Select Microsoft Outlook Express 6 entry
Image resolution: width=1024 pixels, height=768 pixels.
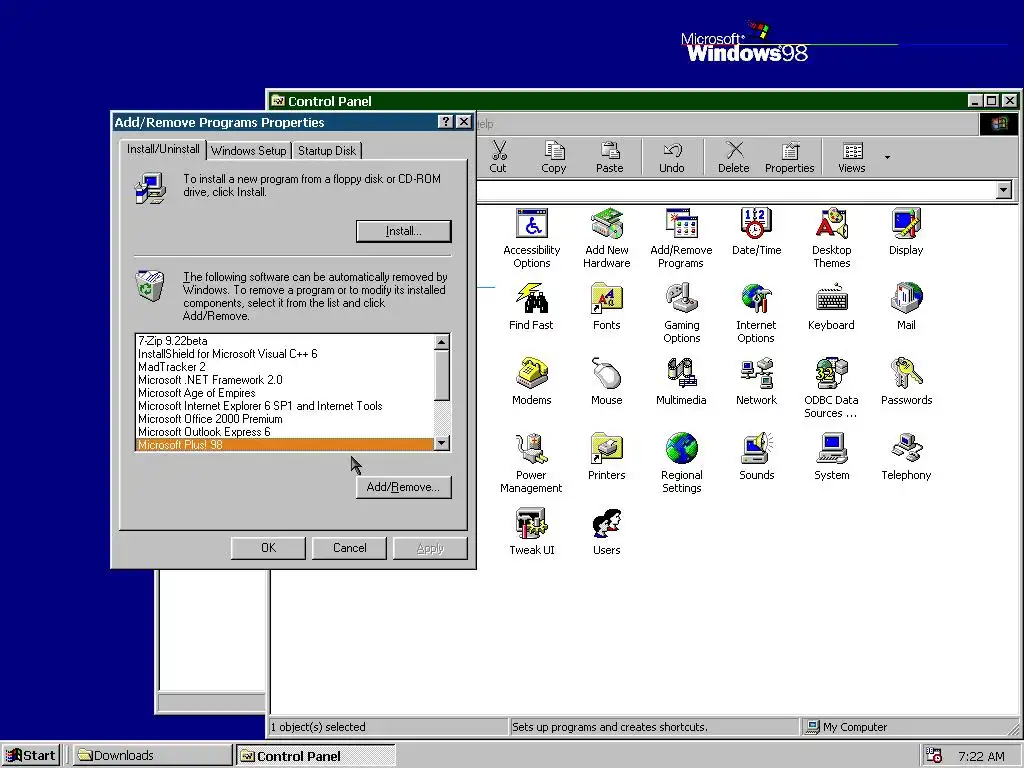[284, 432]
